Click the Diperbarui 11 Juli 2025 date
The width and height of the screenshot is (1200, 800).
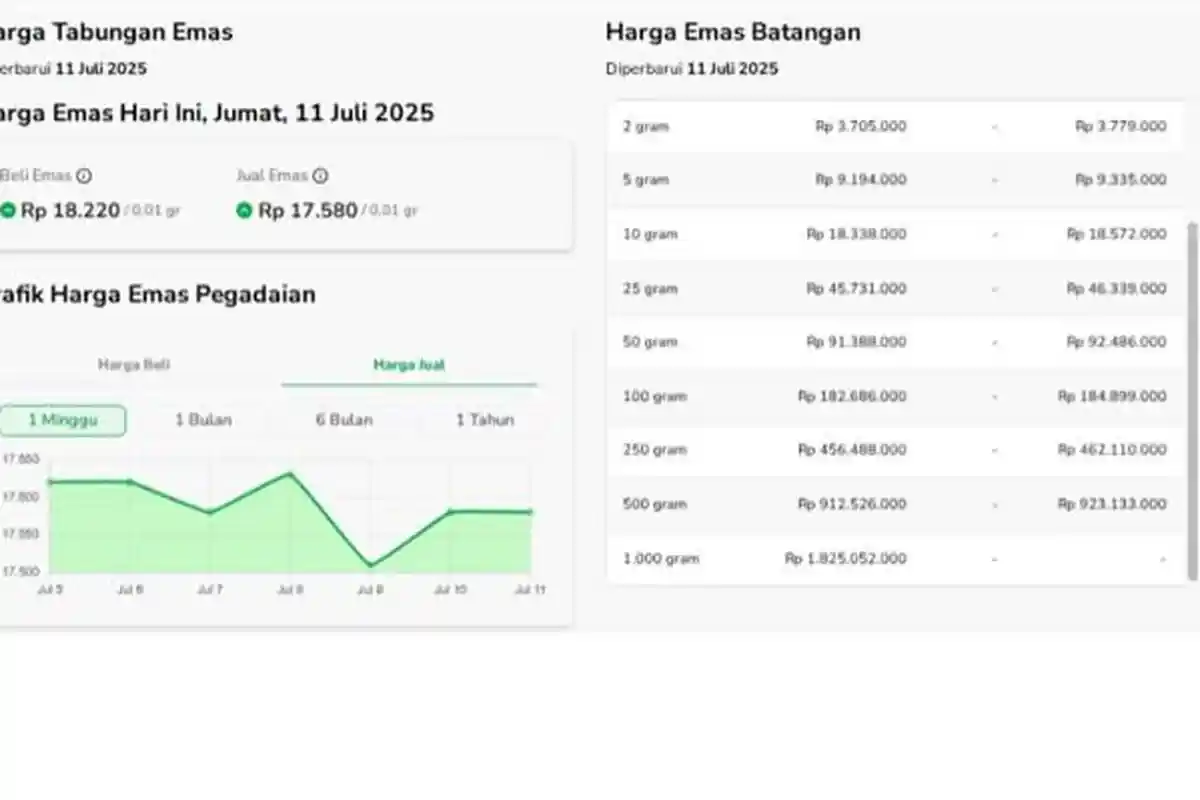click(x=692, y=68)
